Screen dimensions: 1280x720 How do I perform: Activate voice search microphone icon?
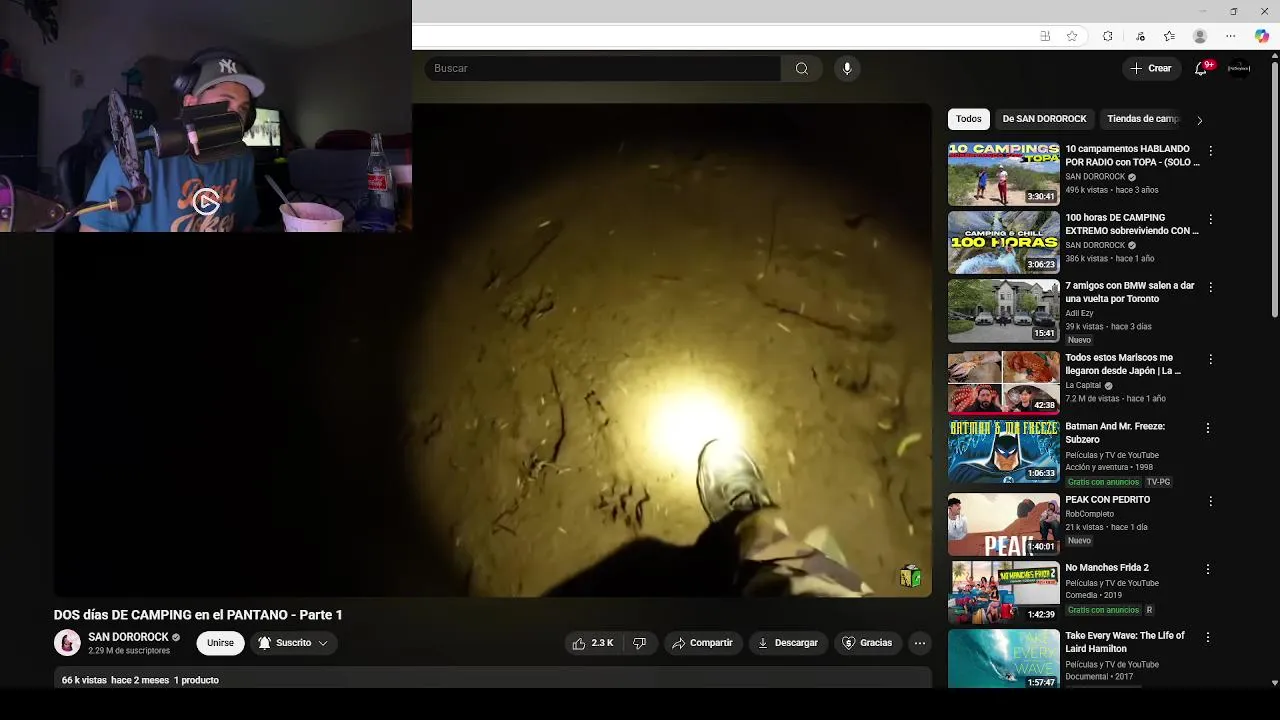click(x=847, y=68)
